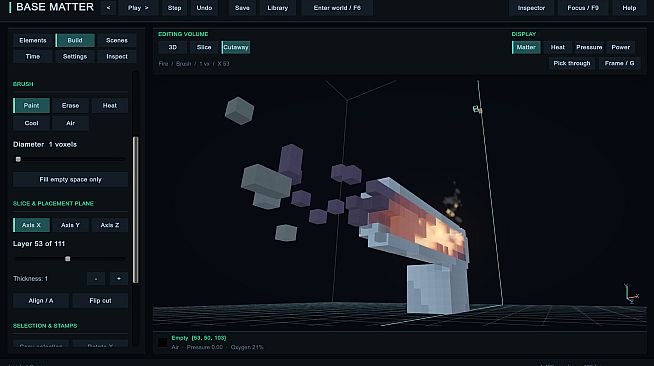Select Cutaway view mode
Image resolution: width=654 pixels, height=366 pixels.
click(236, 47)
